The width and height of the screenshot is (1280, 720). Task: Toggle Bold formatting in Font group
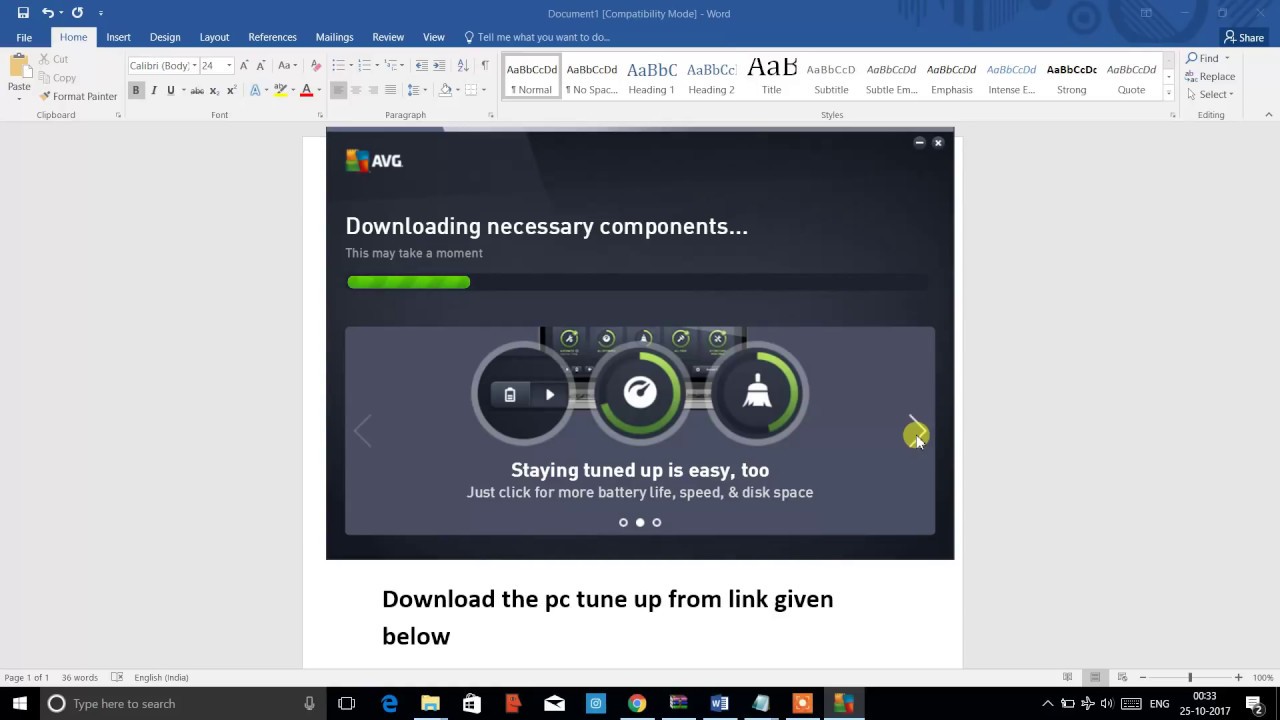click(x=136, y=90)
